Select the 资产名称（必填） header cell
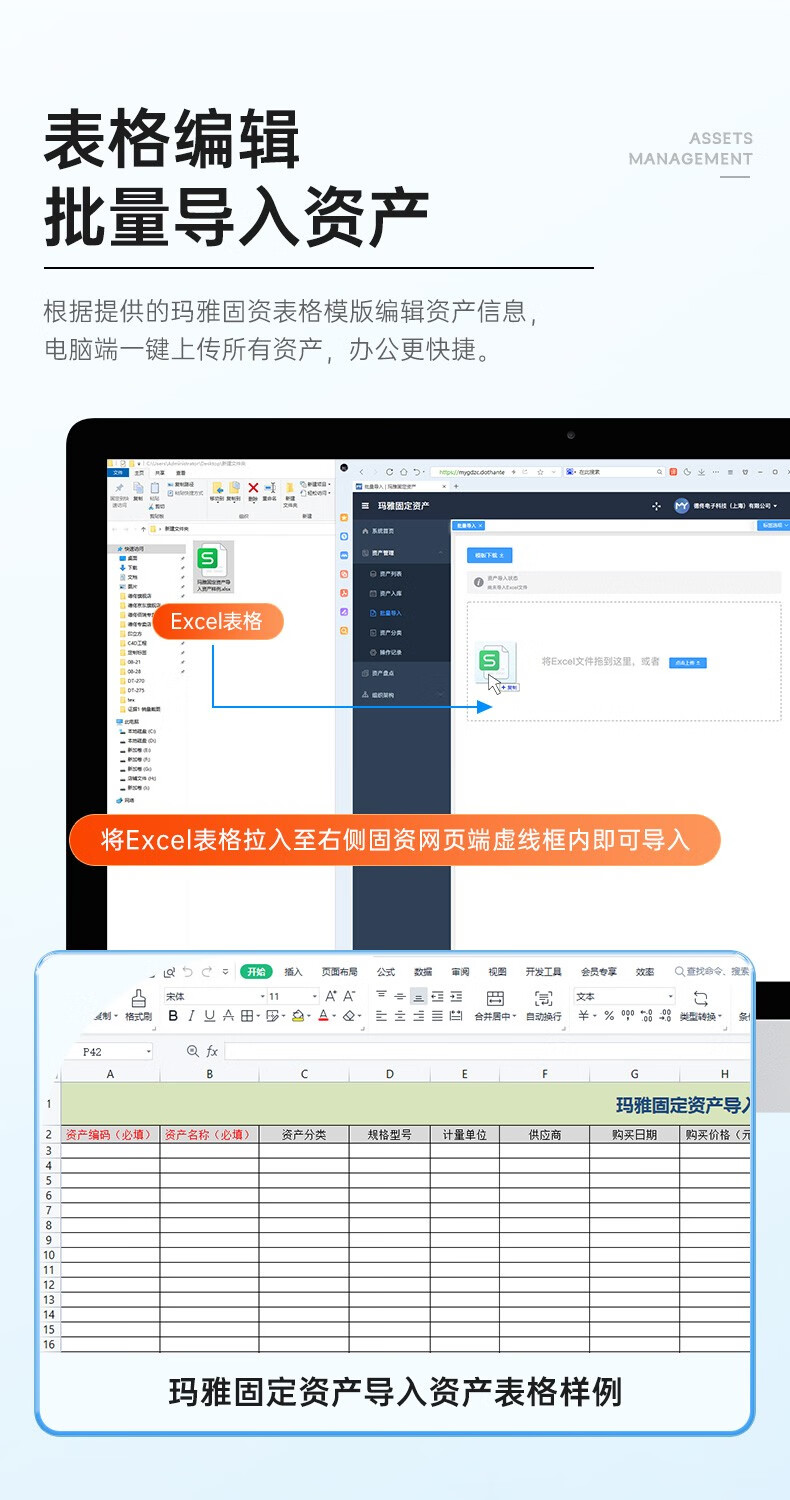790x1500 pixels. click(210, 1135)
